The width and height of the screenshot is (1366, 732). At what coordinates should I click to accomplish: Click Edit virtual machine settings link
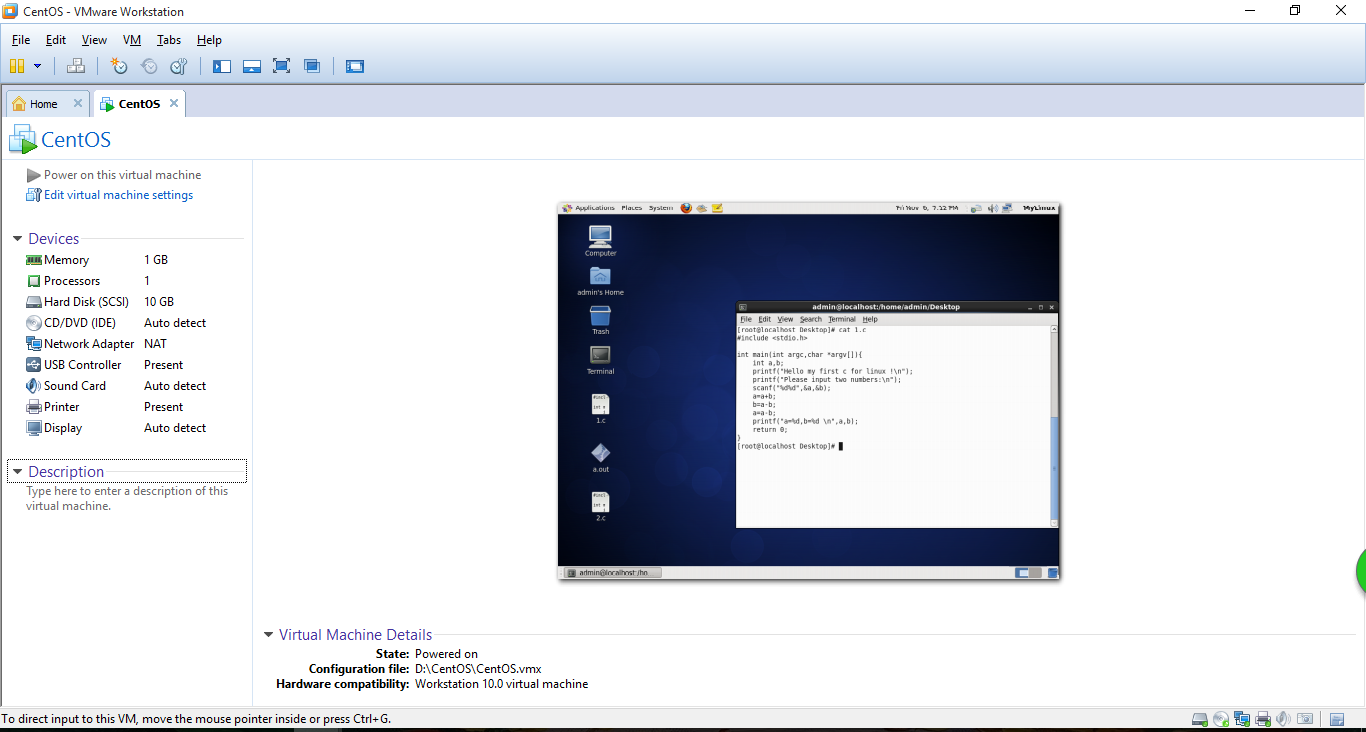110,195
